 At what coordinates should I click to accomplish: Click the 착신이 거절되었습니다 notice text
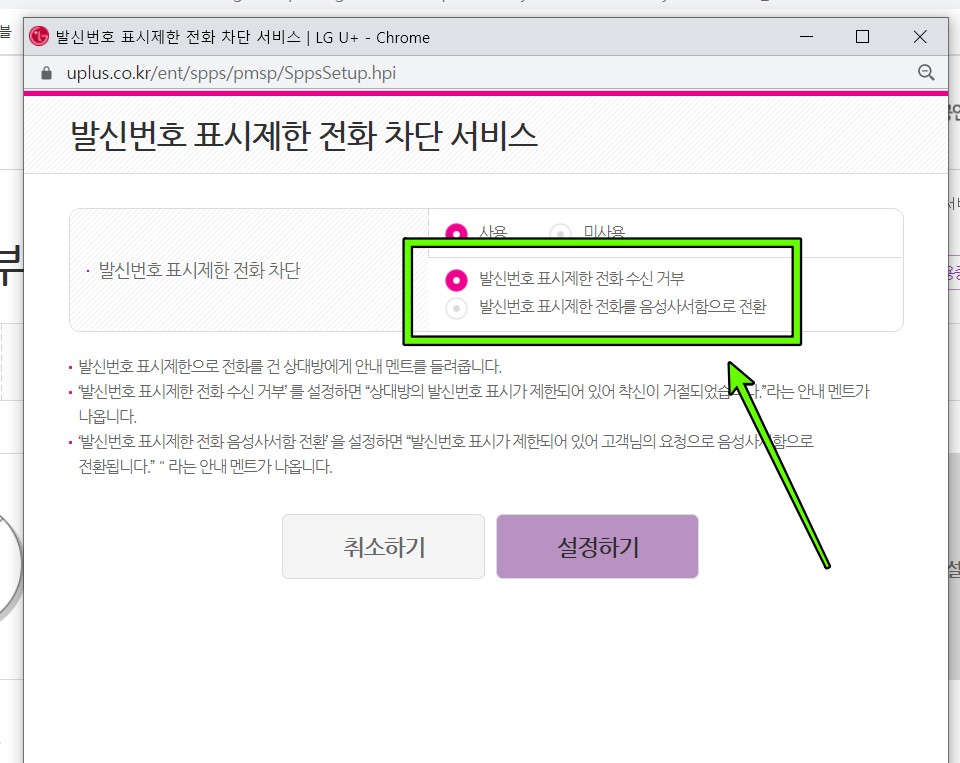click(x=474, y=404)
